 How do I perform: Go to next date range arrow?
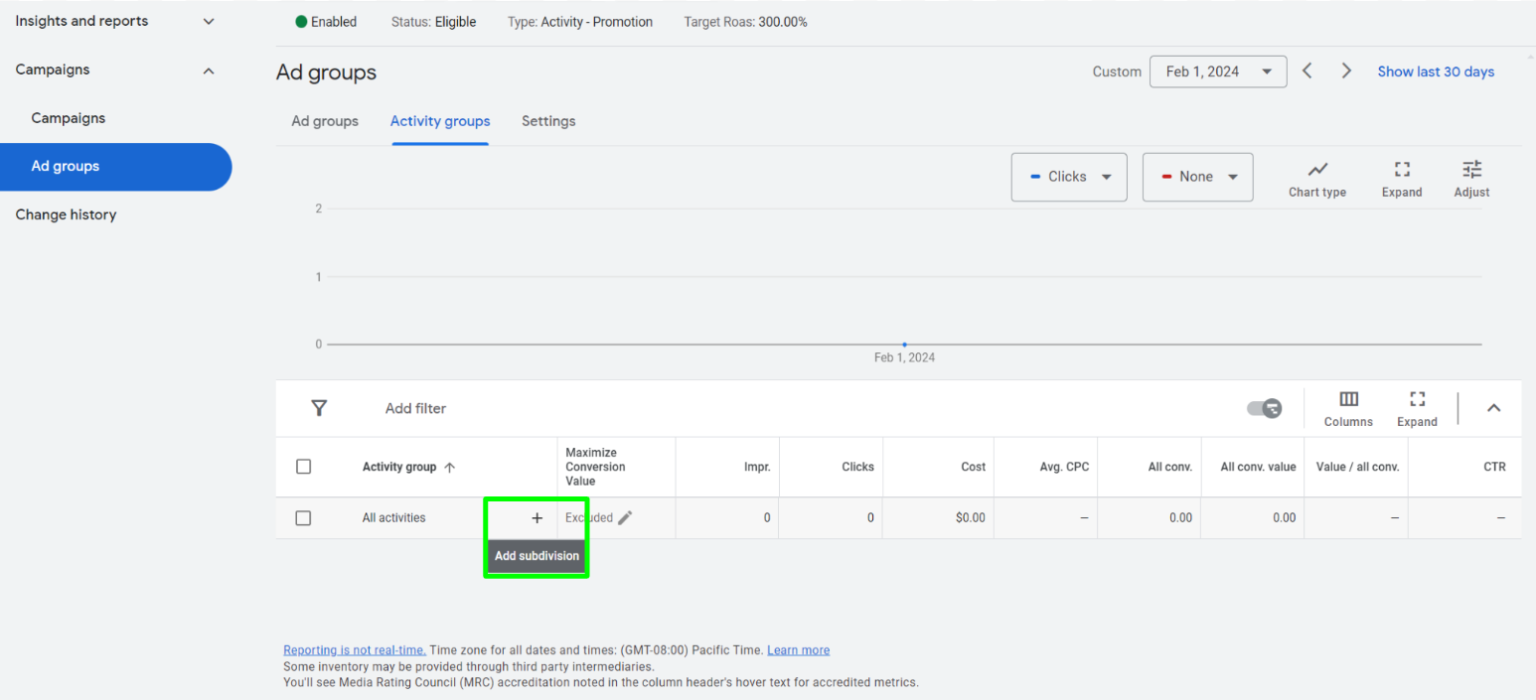coord(1346,71)
